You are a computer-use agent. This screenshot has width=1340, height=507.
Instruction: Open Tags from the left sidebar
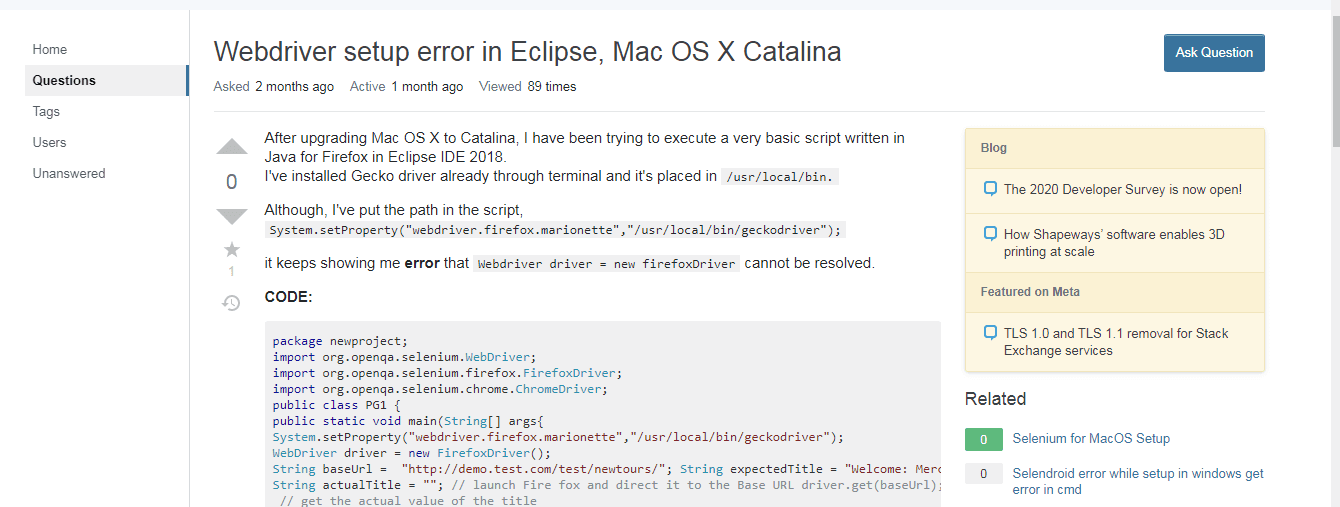(46, 111)
